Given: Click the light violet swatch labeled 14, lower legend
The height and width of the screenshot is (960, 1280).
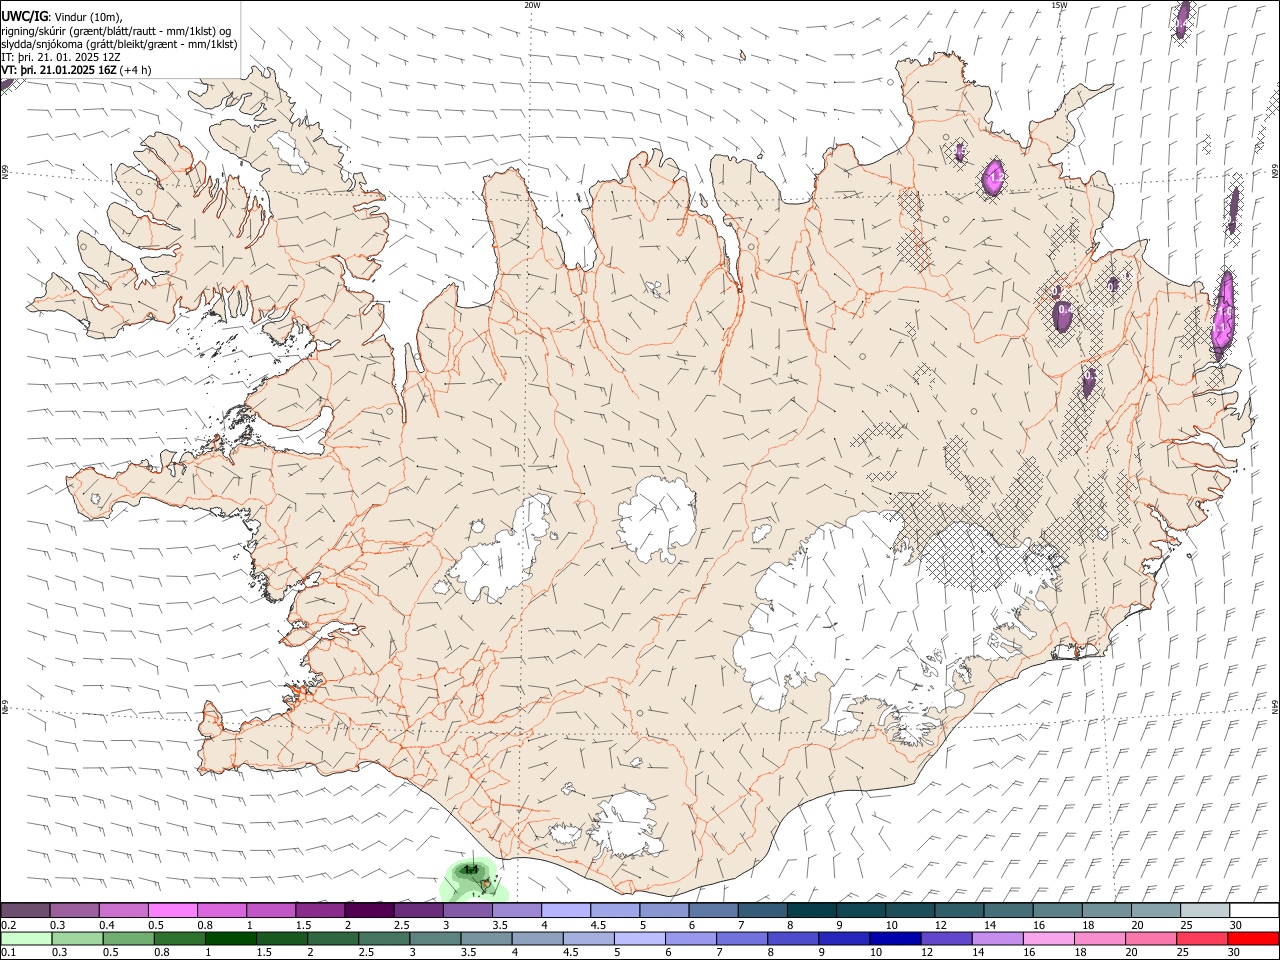Looking at the screenshot, I should [x=997, y=938].
